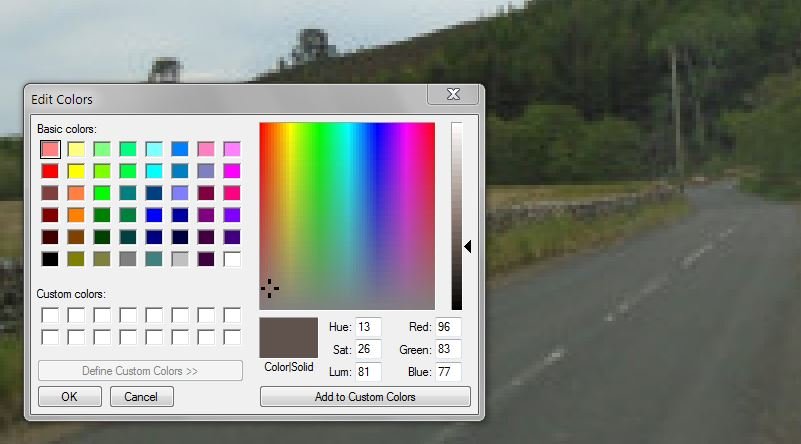Image resolution: width=801 pixels, height=444 pixels.
Task: Choose the bright magenta swatch in second row
Action: coord(232,171)
